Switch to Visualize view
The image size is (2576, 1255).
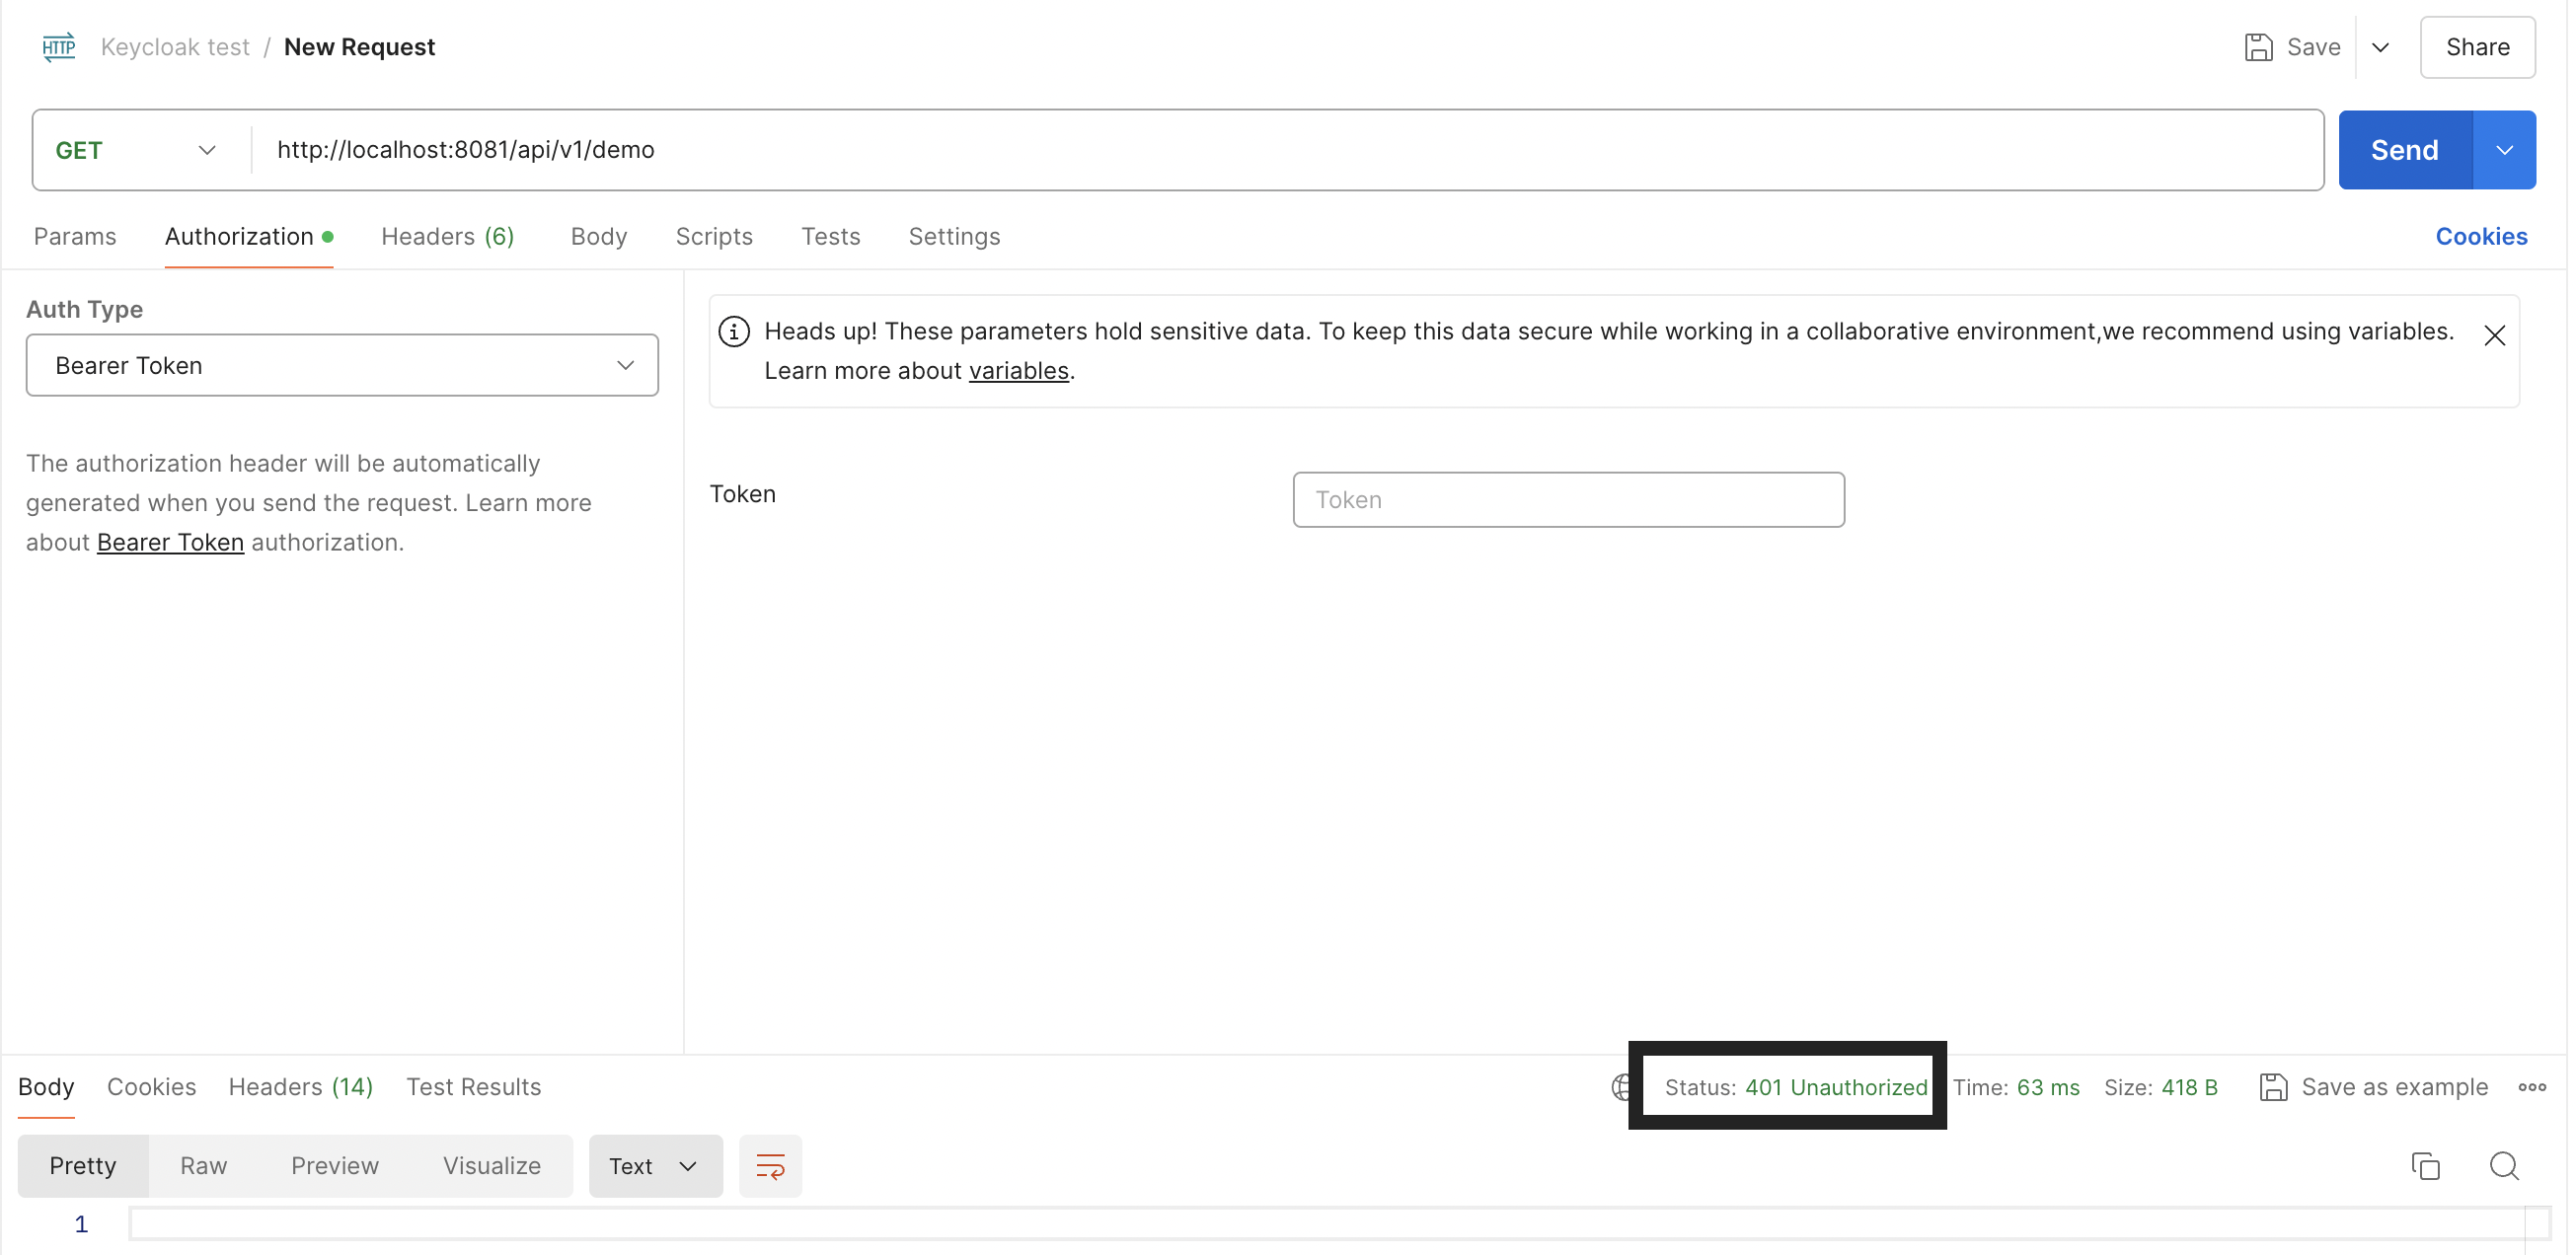[x=492, y=1166]
